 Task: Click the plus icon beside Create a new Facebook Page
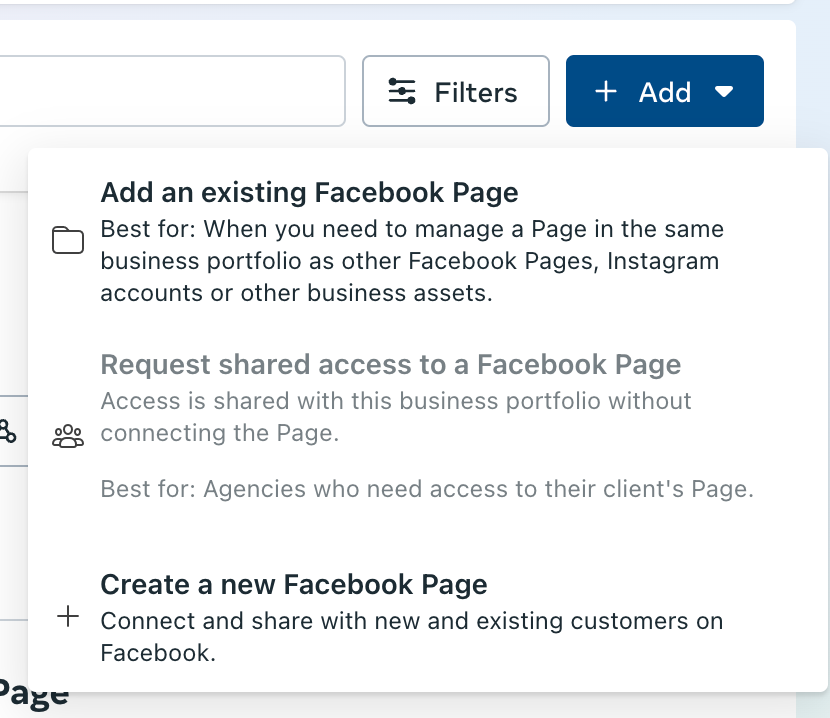(x=68, y=616)
